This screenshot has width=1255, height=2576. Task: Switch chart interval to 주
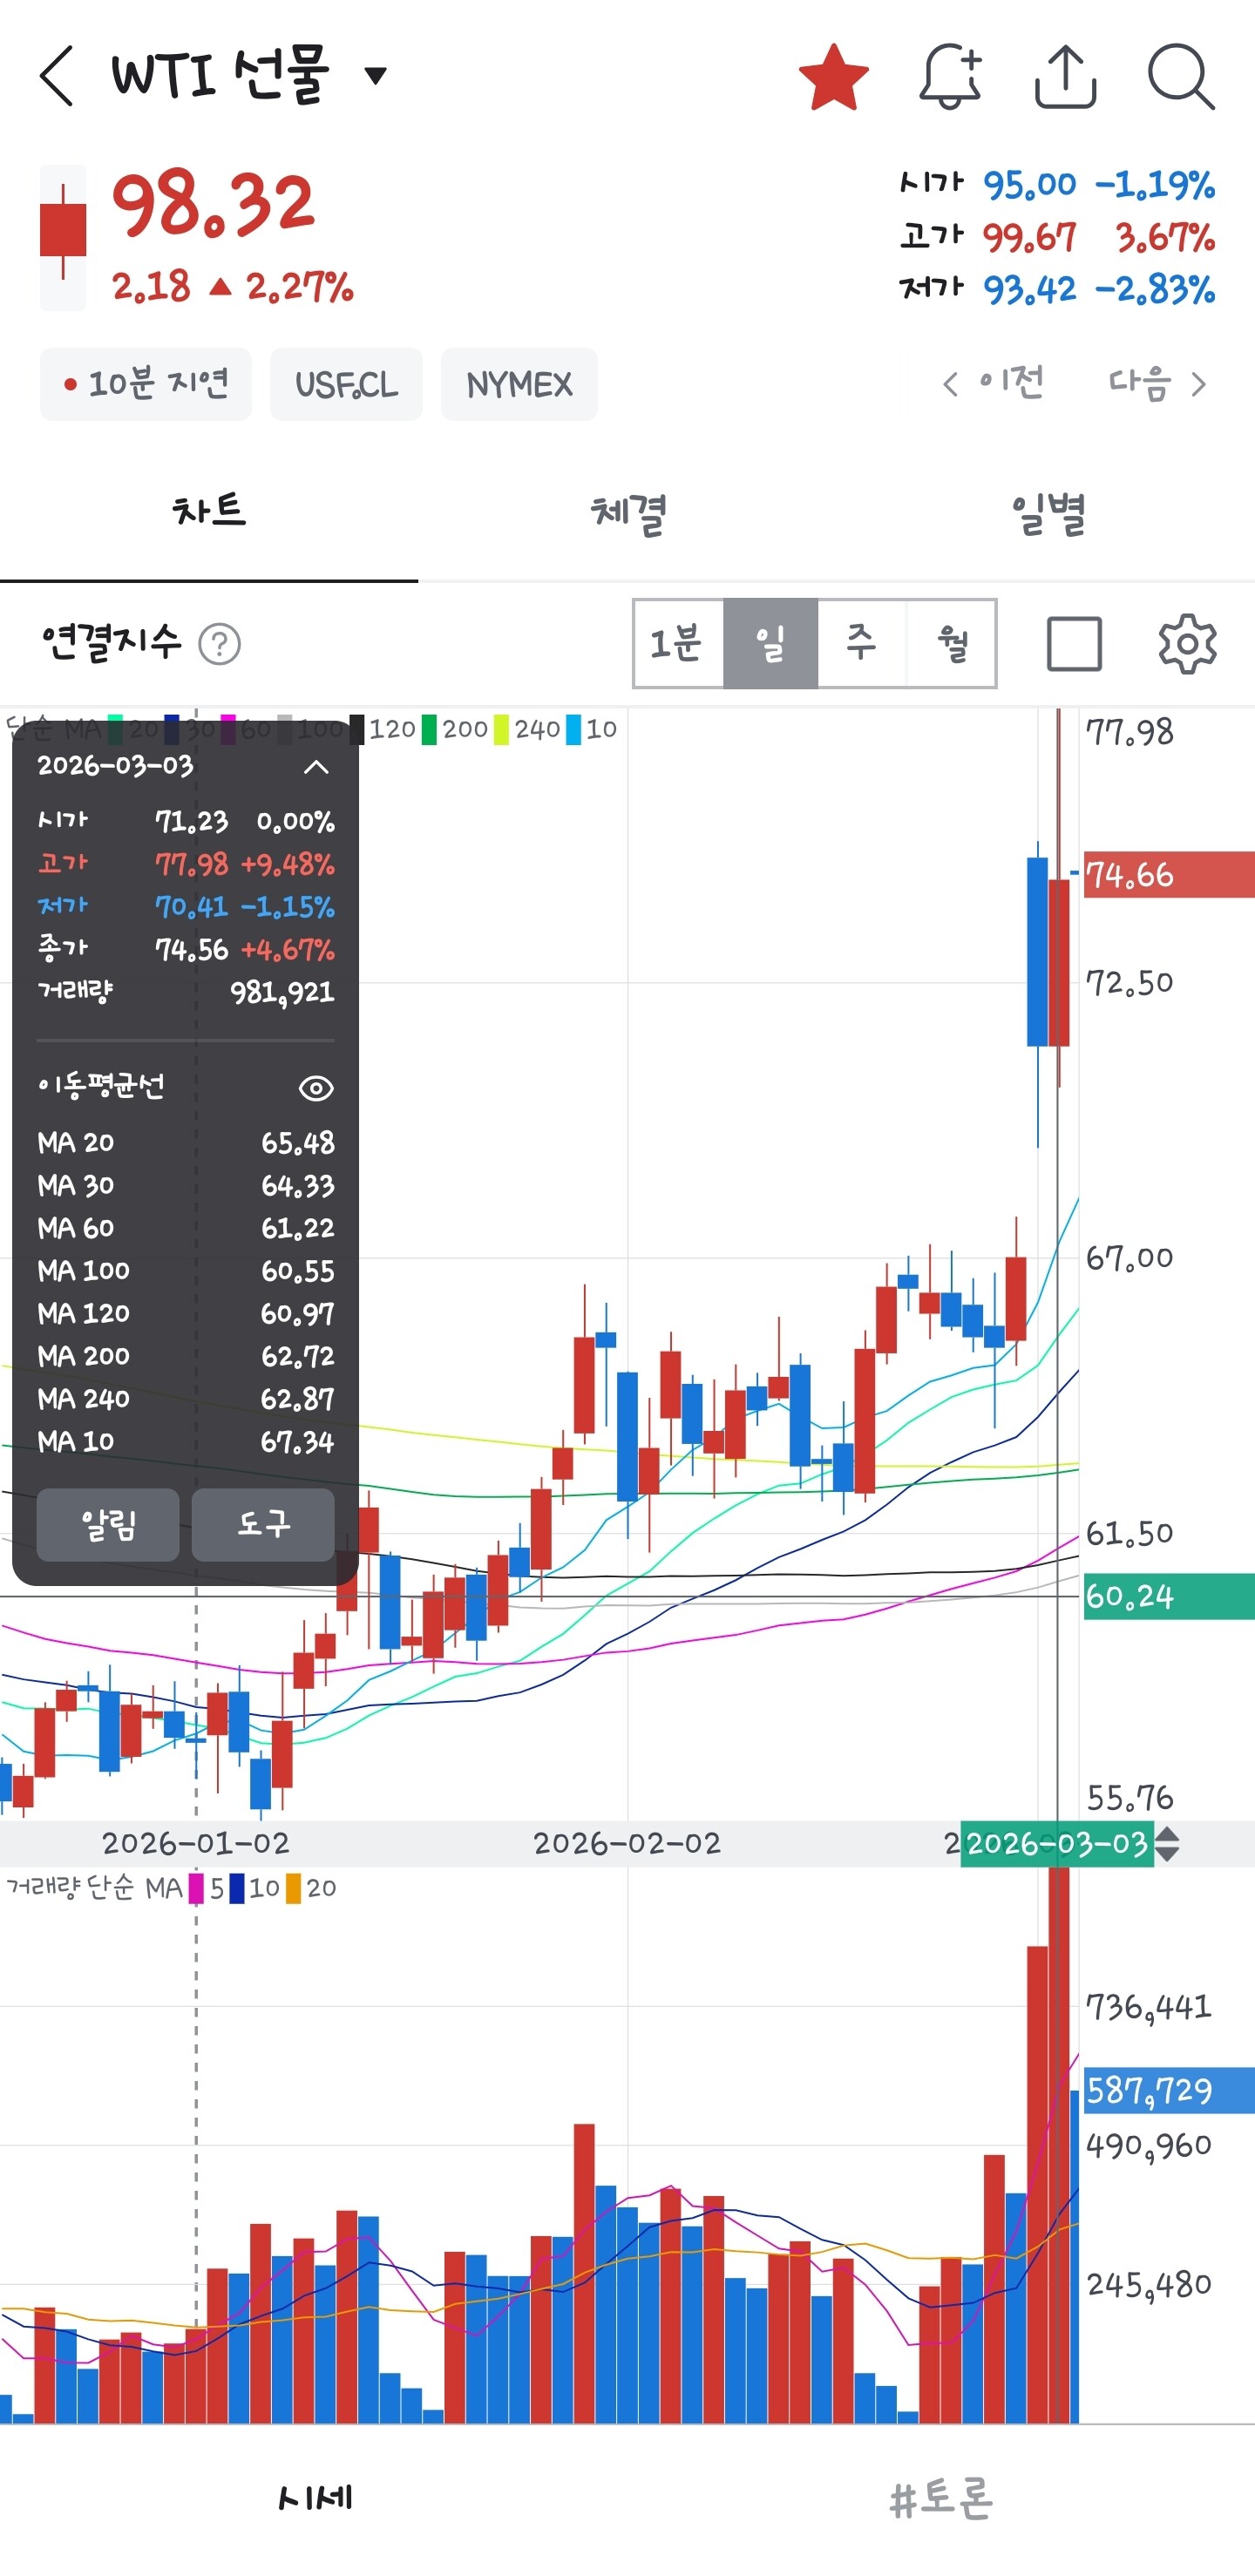(x=861, y=644)
